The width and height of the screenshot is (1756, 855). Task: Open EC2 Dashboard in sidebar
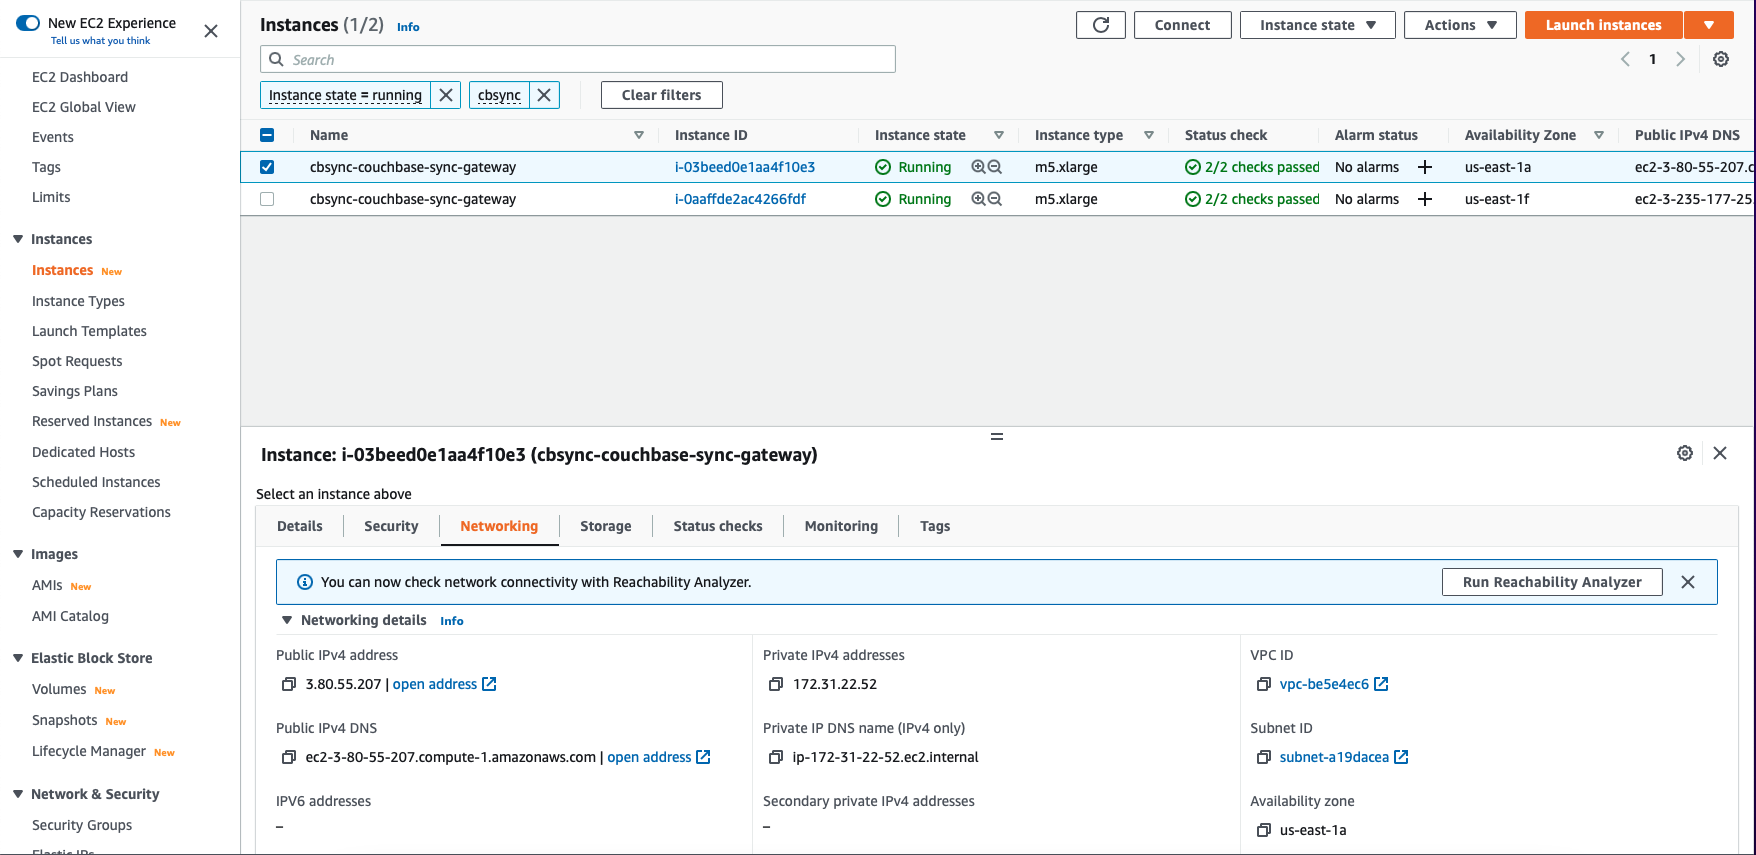pyautogui.click(x=80, y=77)
